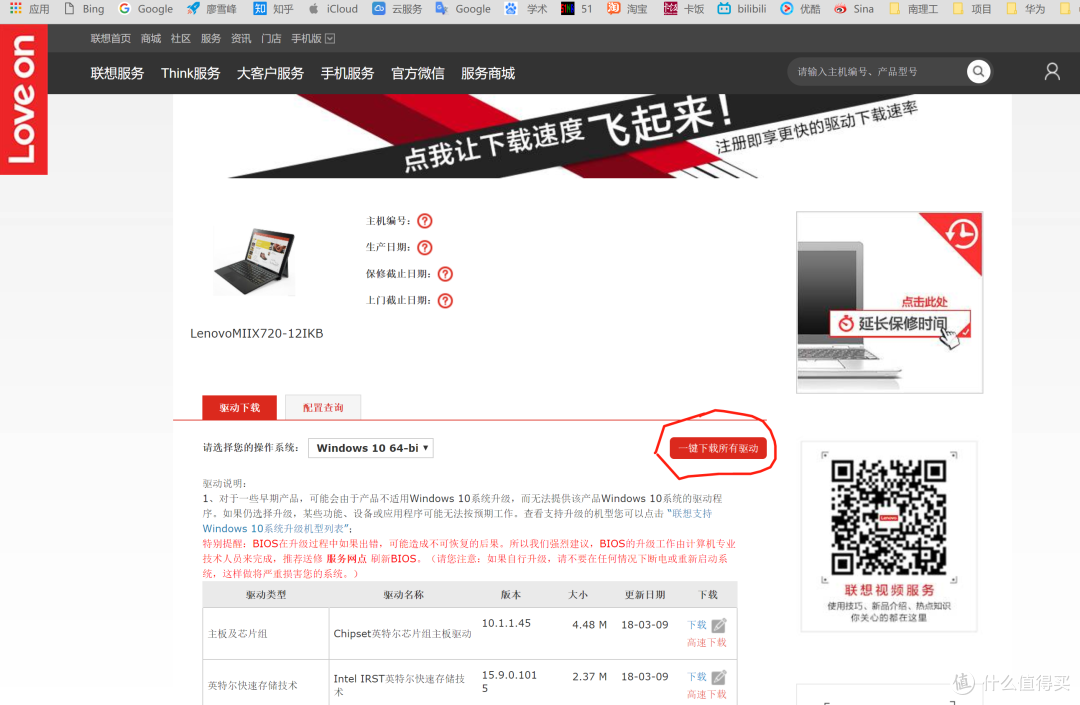The width and height of the screenshot is (1080, 705).
Task: Open the 手机服务 menu
Action: click(347, 73)
